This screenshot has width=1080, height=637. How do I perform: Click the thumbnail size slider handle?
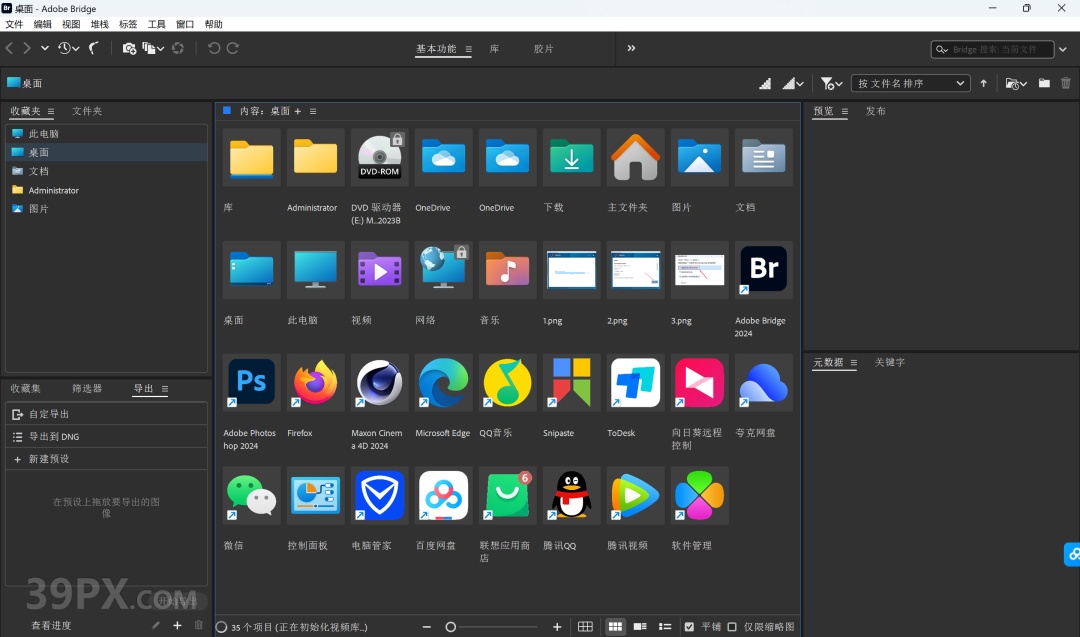450,627
